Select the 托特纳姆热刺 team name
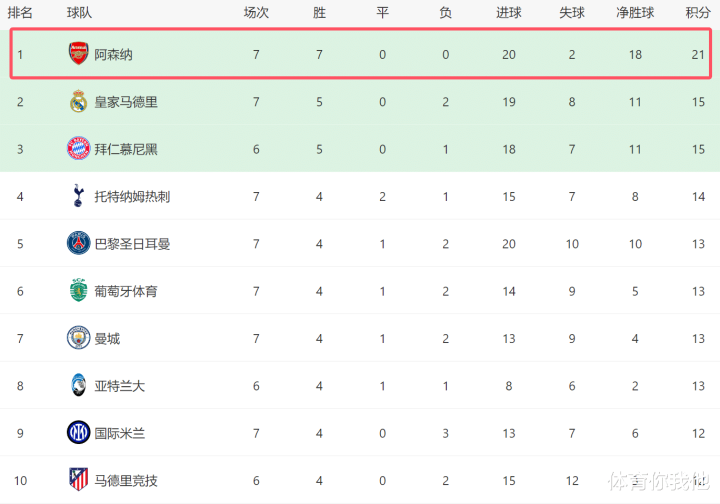The height and width of the screenshot is (504, 720). pyautogui.click(x=132, y=197)
